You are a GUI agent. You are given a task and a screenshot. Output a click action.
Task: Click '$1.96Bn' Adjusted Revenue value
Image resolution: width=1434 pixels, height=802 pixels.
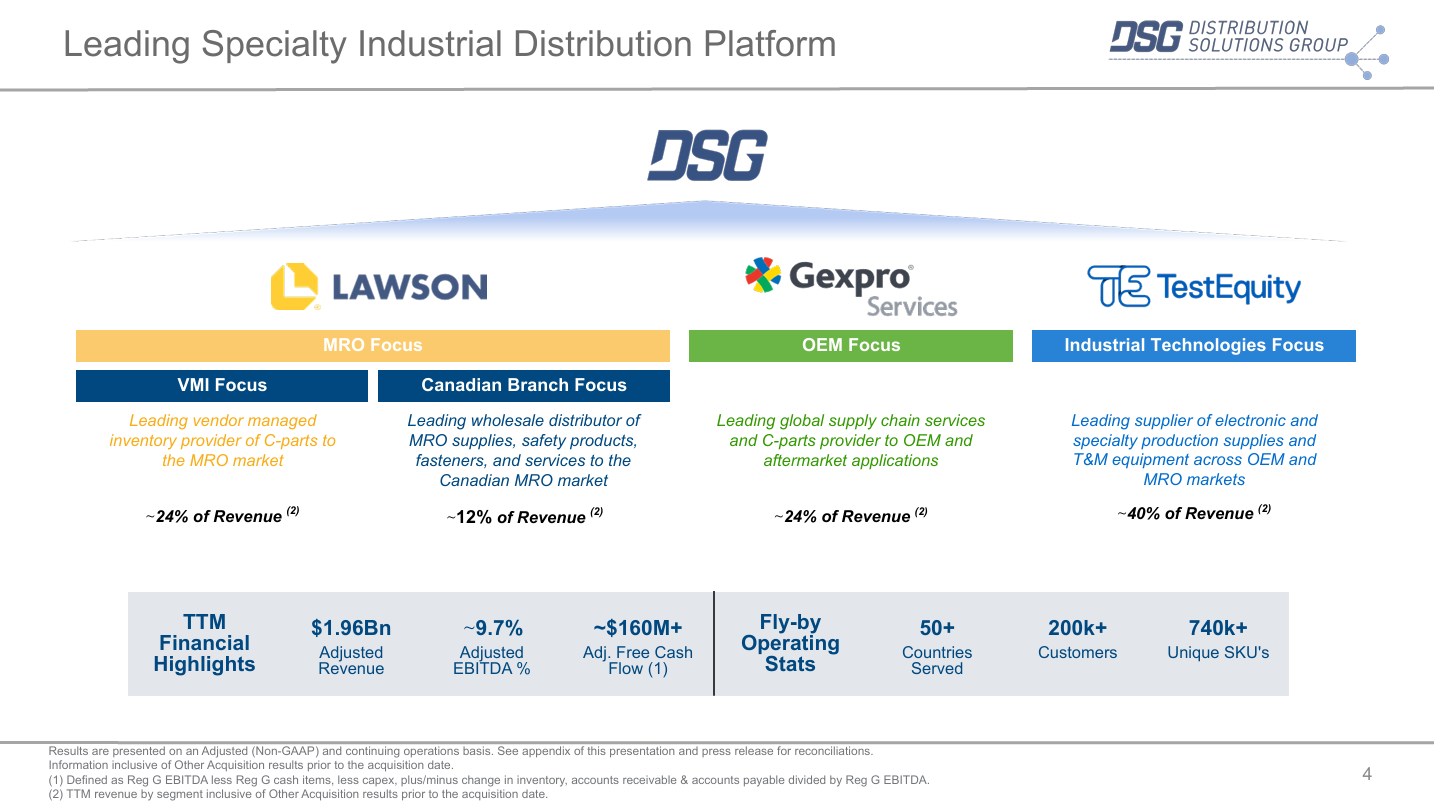(x=351, y=628)
